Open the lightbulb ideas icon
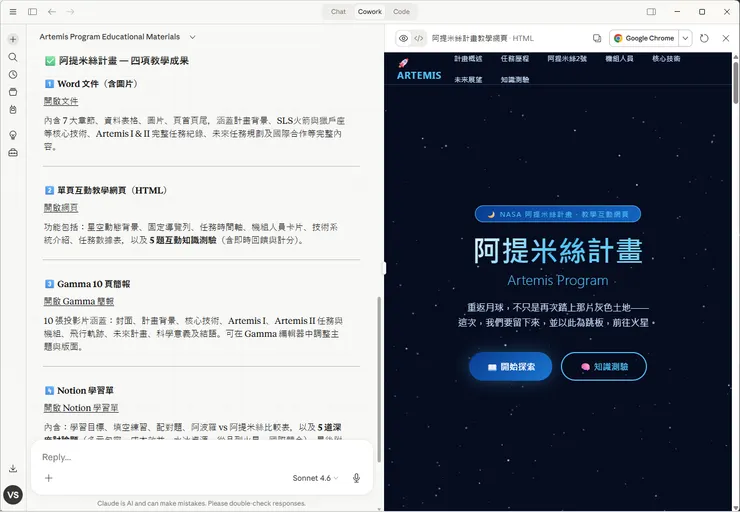Viewport: 740px width, 512px height. coord(13,135)
